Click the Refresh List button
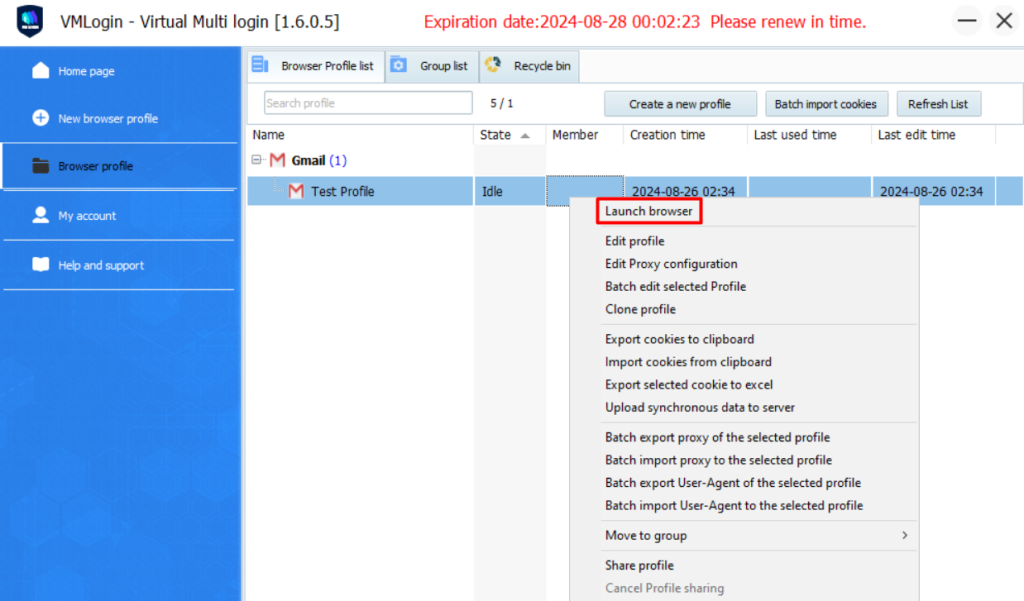The image size is (1024, 601). (938, 104)
